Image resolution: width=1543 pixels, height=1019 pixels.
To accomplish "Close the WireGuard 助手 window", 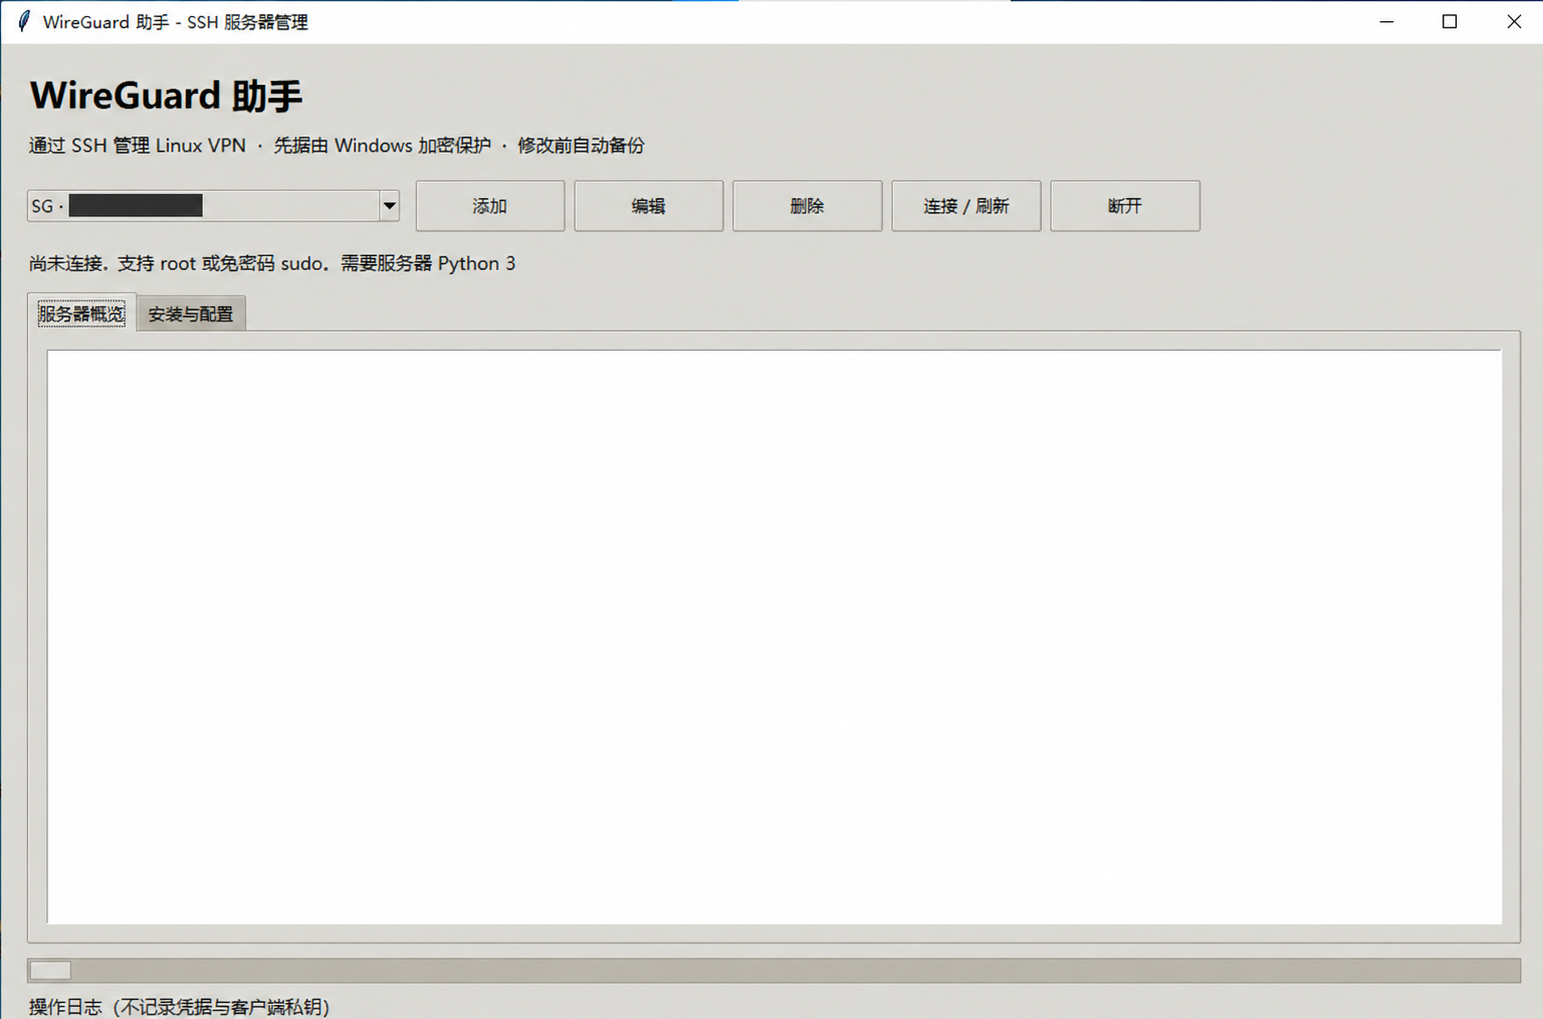I will click(x=1513, y=21).
